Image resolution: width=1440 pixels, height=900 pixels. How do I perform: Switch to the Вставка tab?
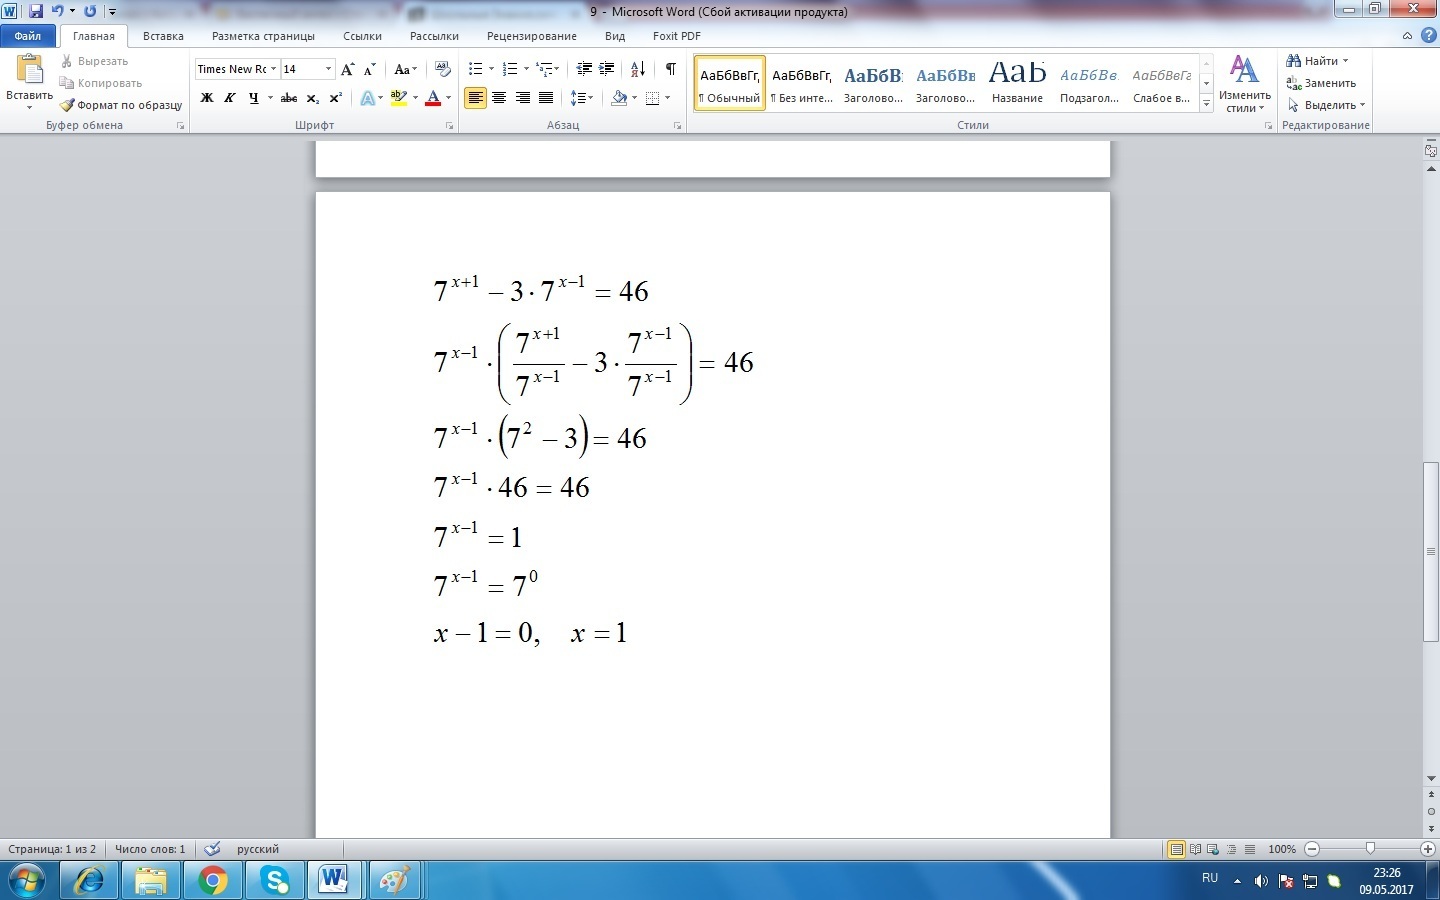[x=163, y=36]
